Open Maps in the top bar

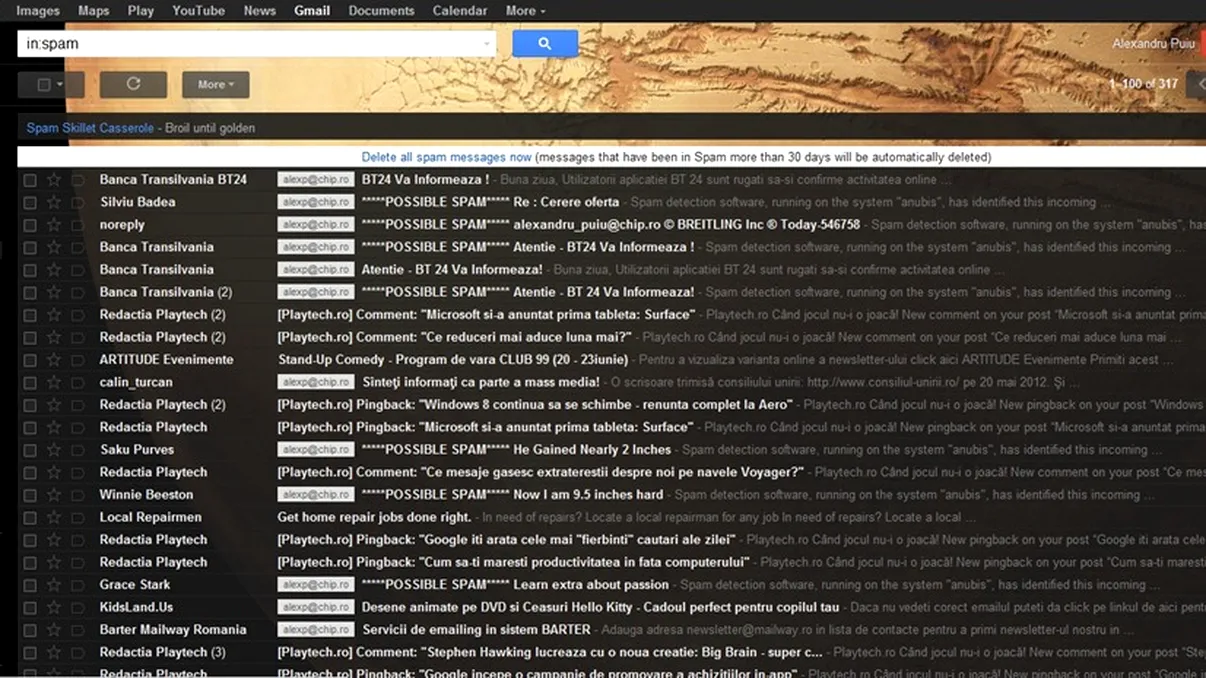(x=94, y=11)
